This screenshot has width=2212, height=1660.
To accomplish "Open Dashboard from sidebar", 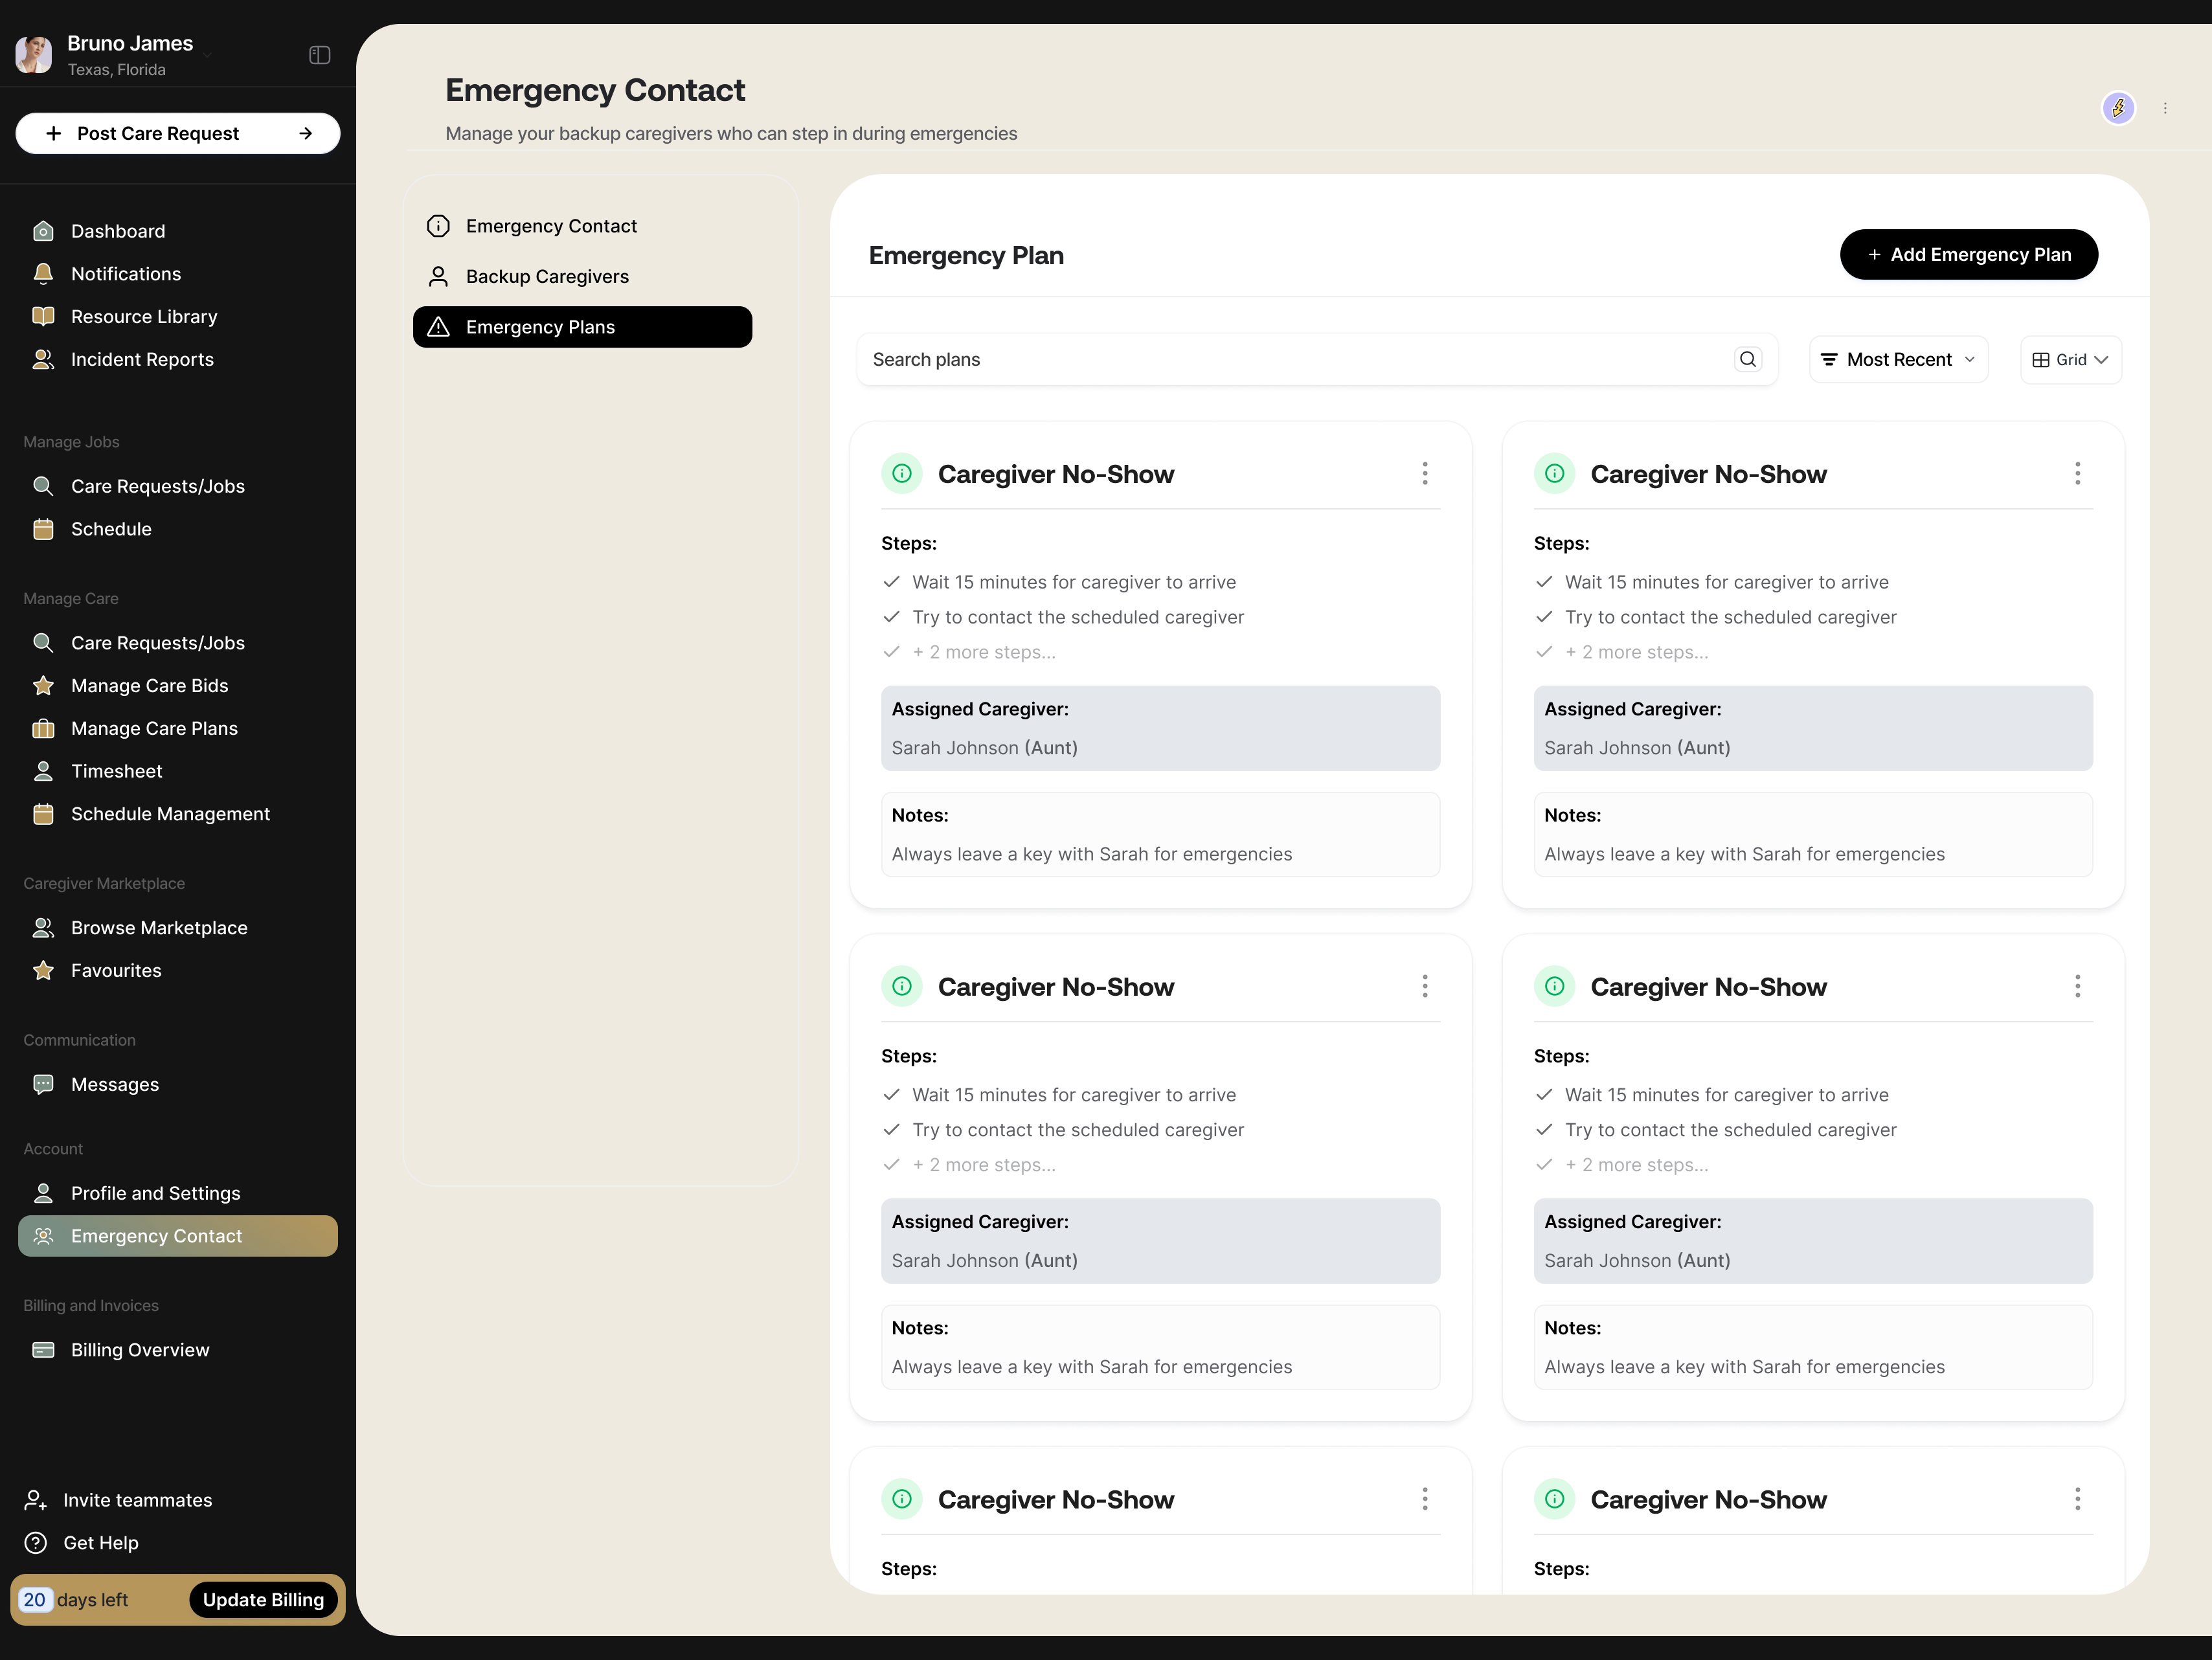I will click(118, 231).
